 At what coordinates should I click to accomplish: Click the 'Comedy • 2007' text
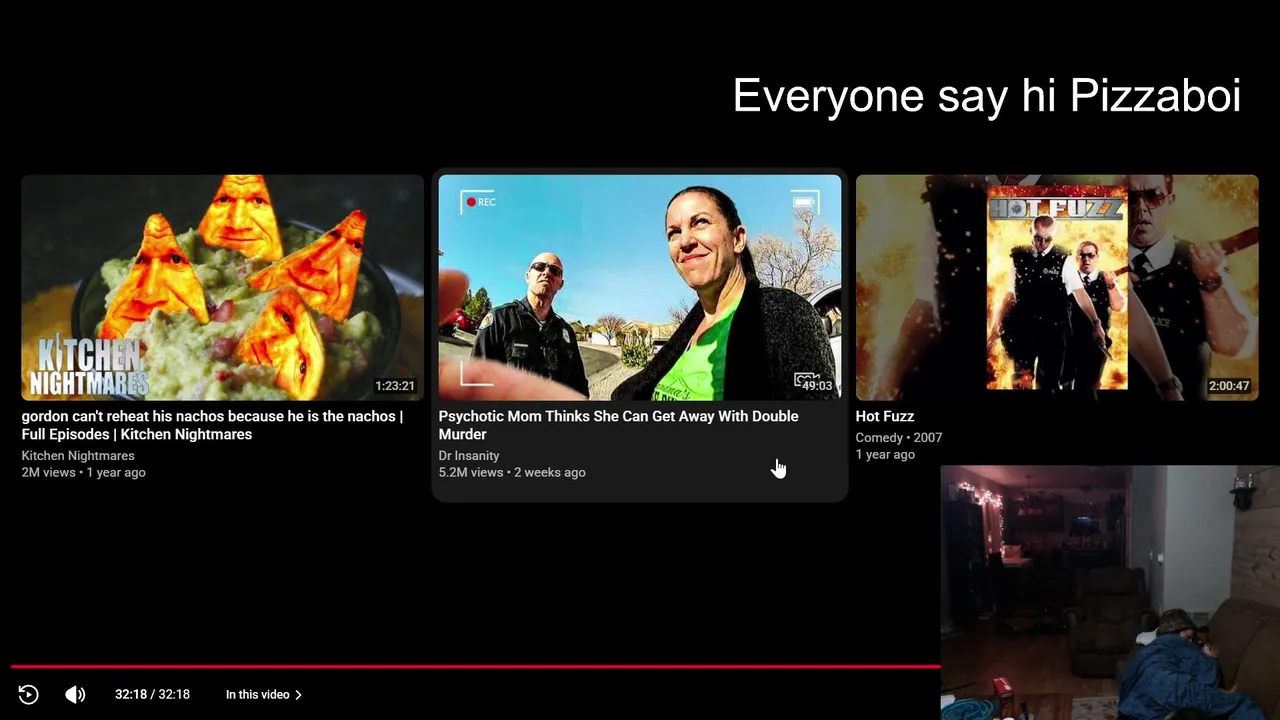tap(899, 437)
